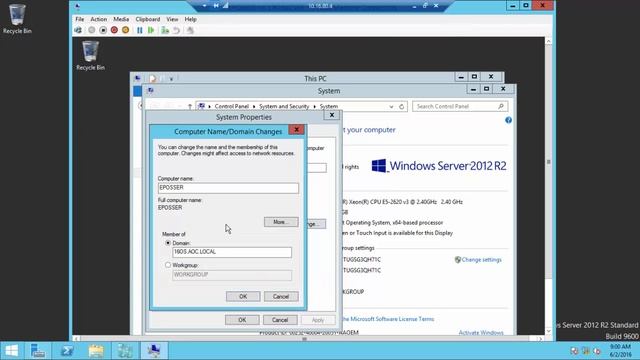Click Apply in System Properties

pos(318,320)
